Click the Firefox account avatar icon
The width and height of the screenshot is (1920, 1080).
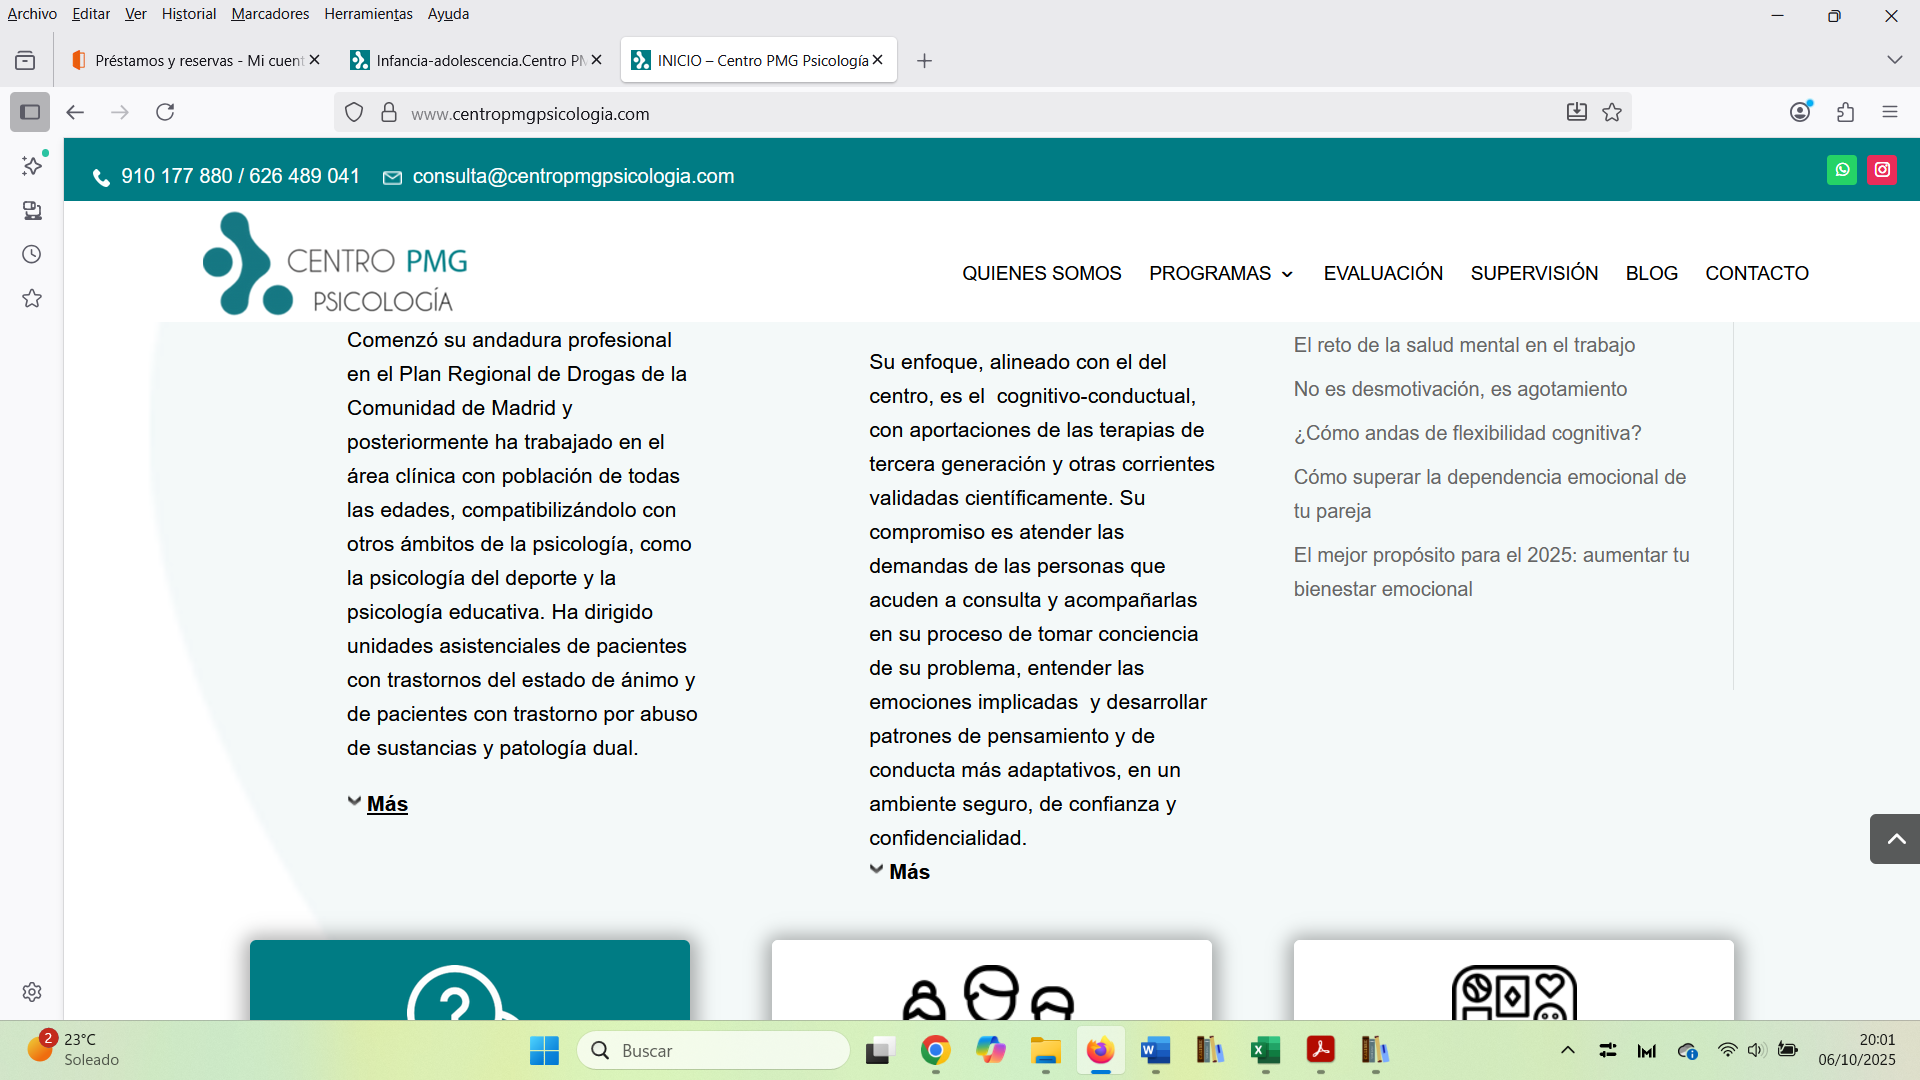point(1800,113)
